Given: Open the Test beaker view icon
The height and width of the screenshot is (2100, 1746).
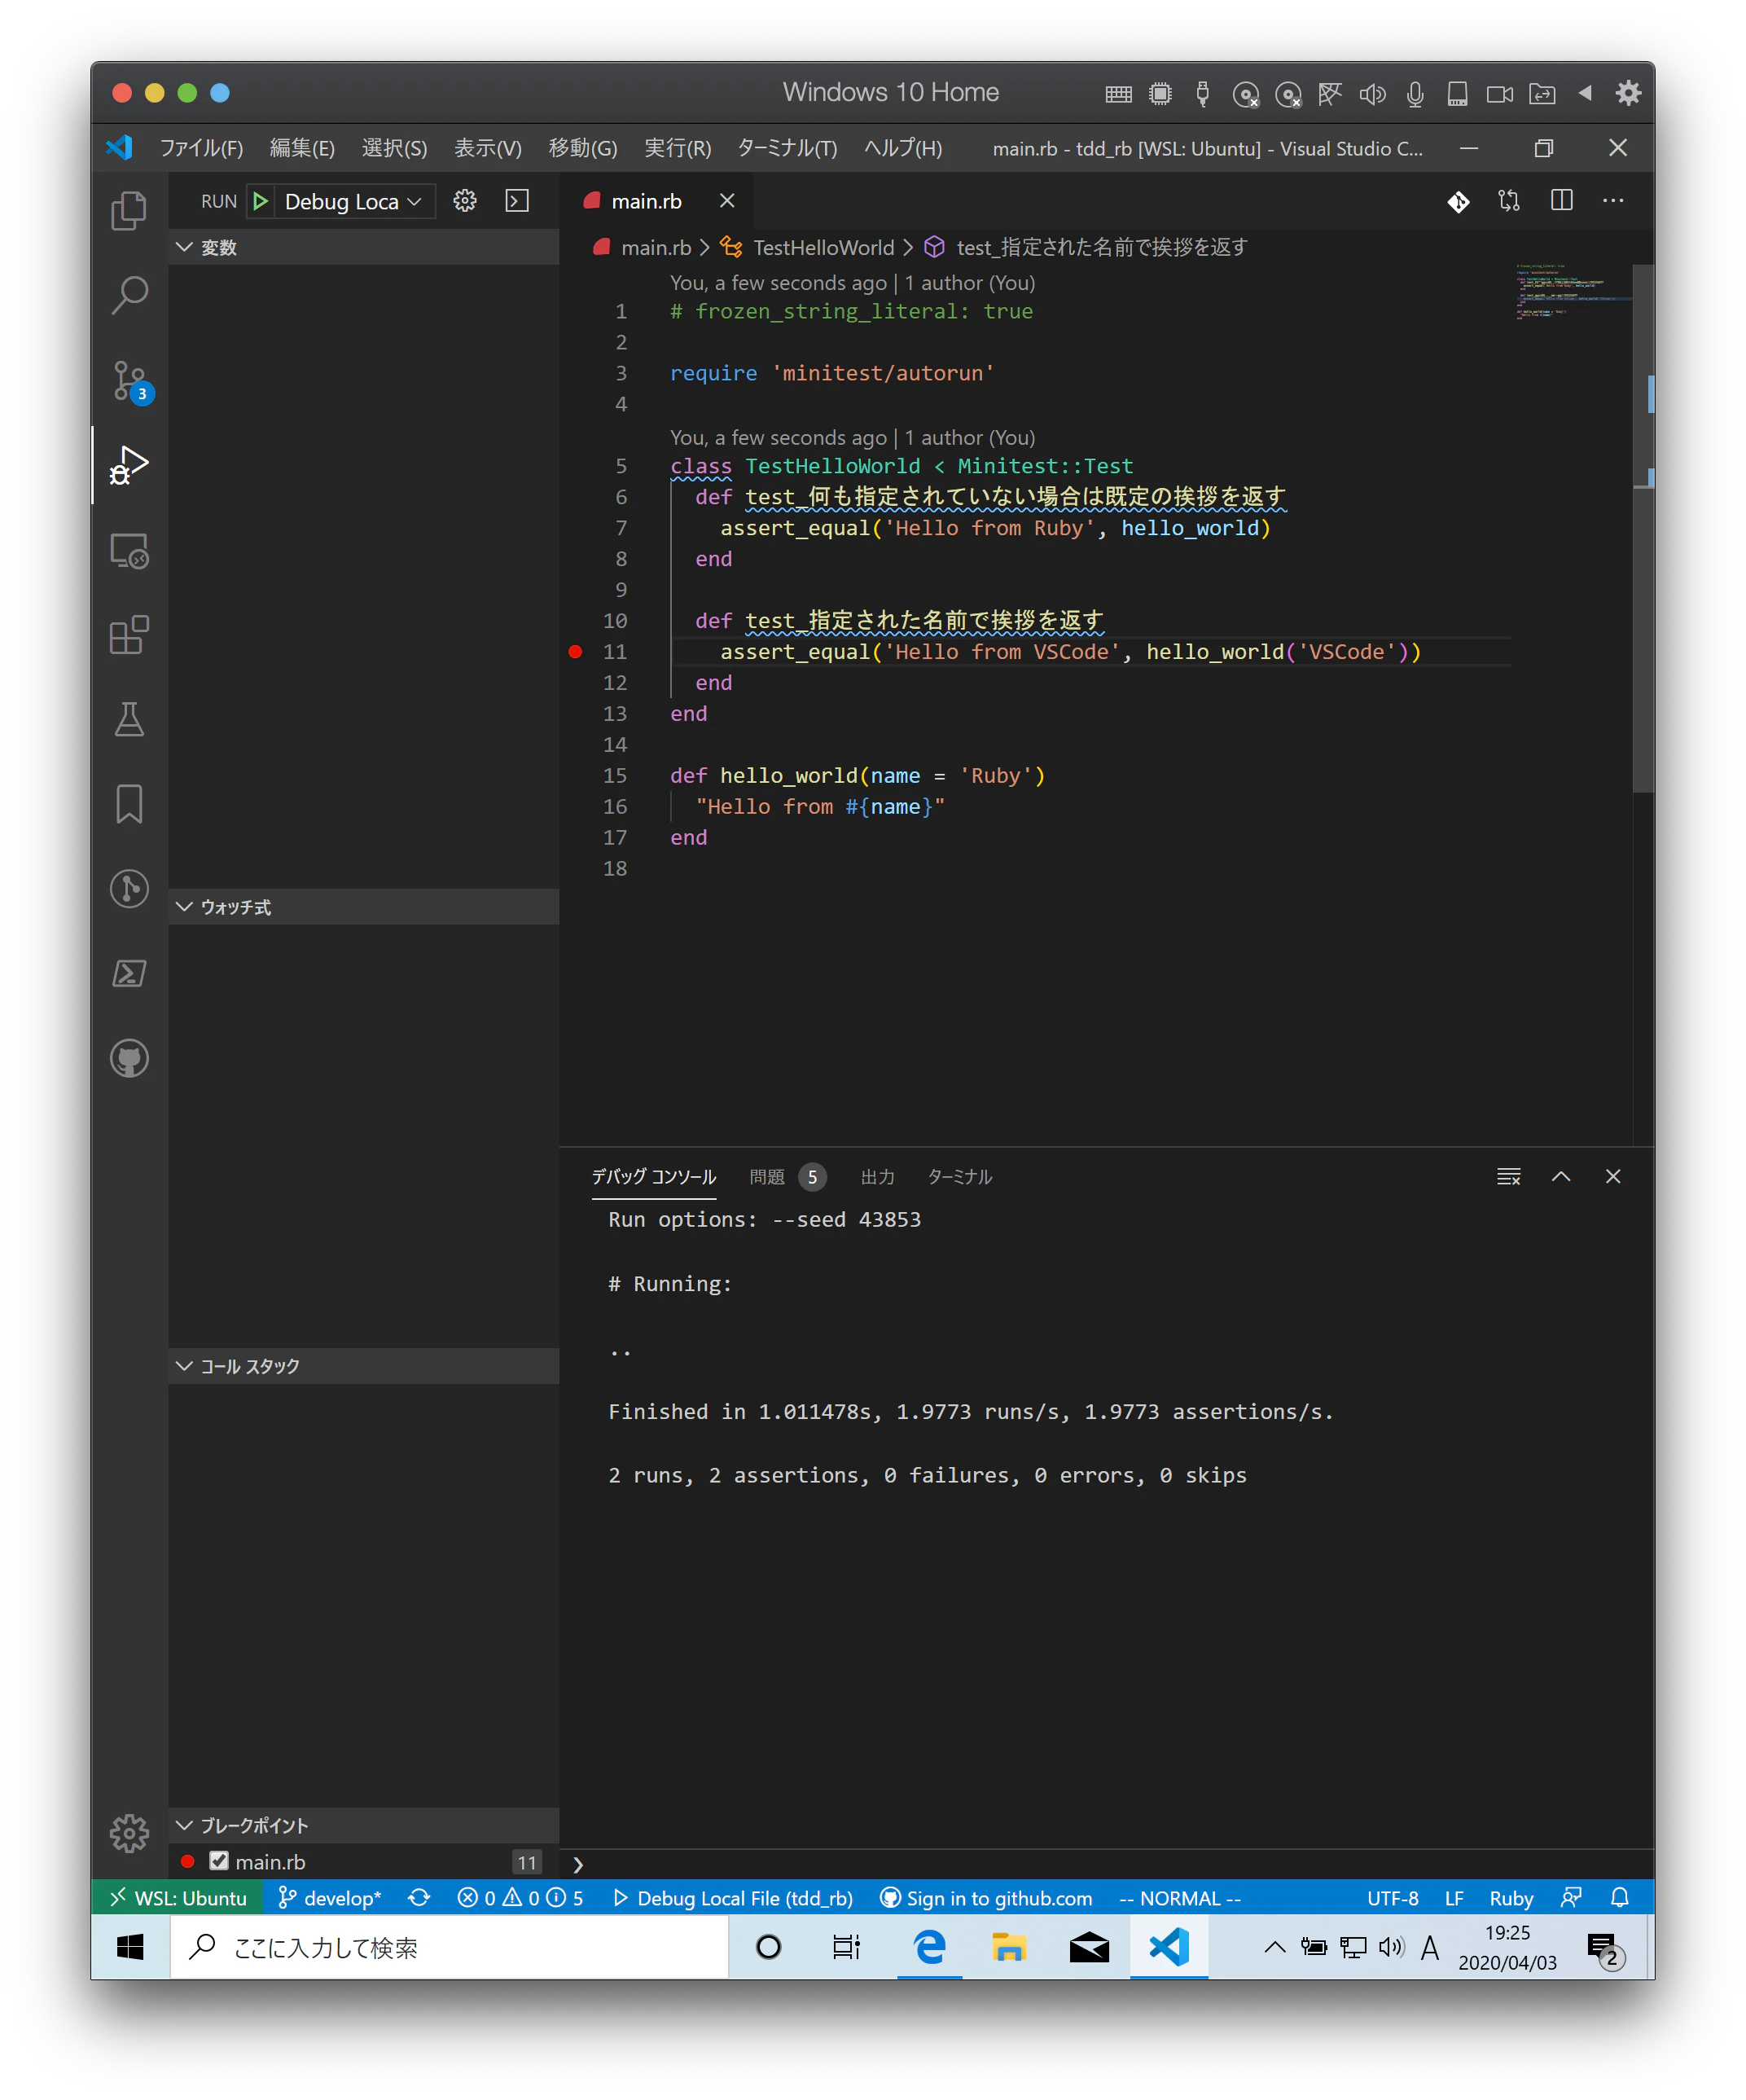Looking at the screenshot, I should coord(129,719).
